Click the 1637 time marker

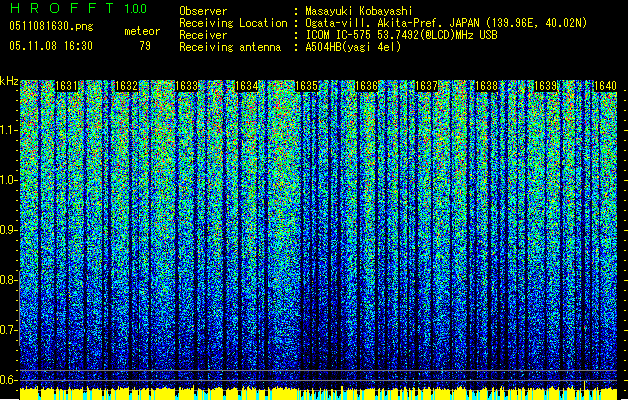tap(426, 86)
